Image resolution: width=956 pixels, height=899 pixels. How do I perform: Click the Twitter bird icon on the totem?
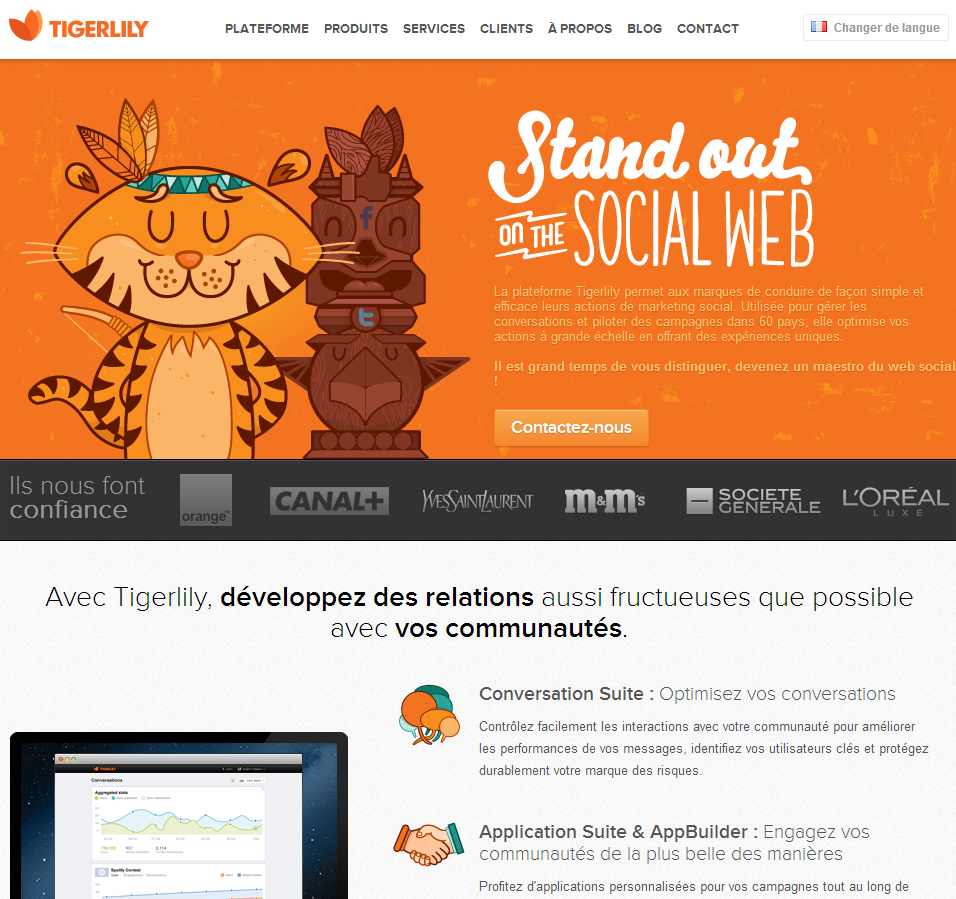tap(366, 317)
